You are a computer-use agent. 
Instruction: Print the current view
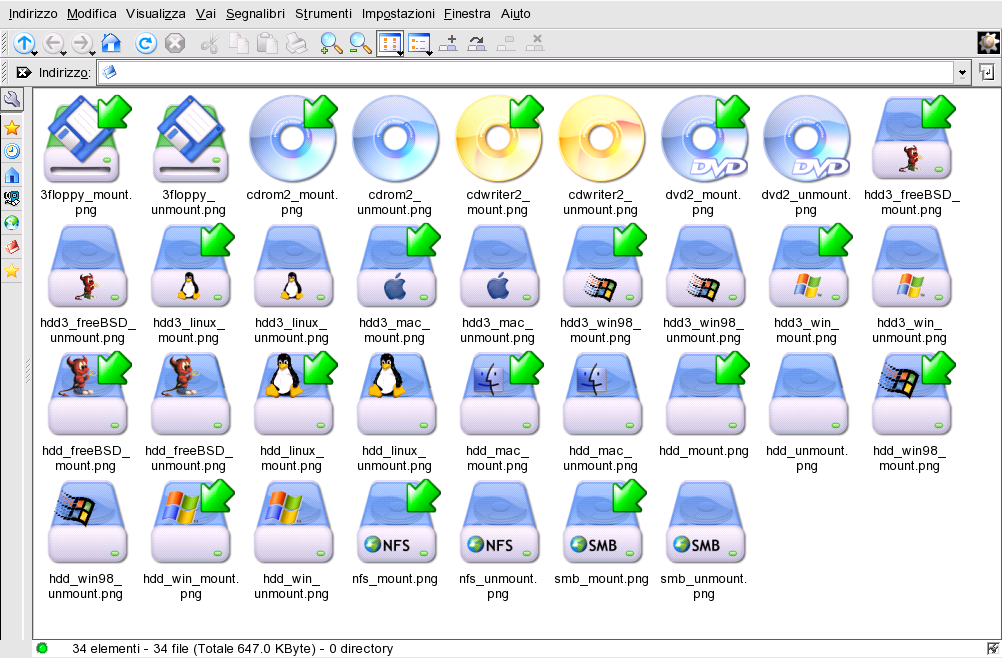(297, 43)
